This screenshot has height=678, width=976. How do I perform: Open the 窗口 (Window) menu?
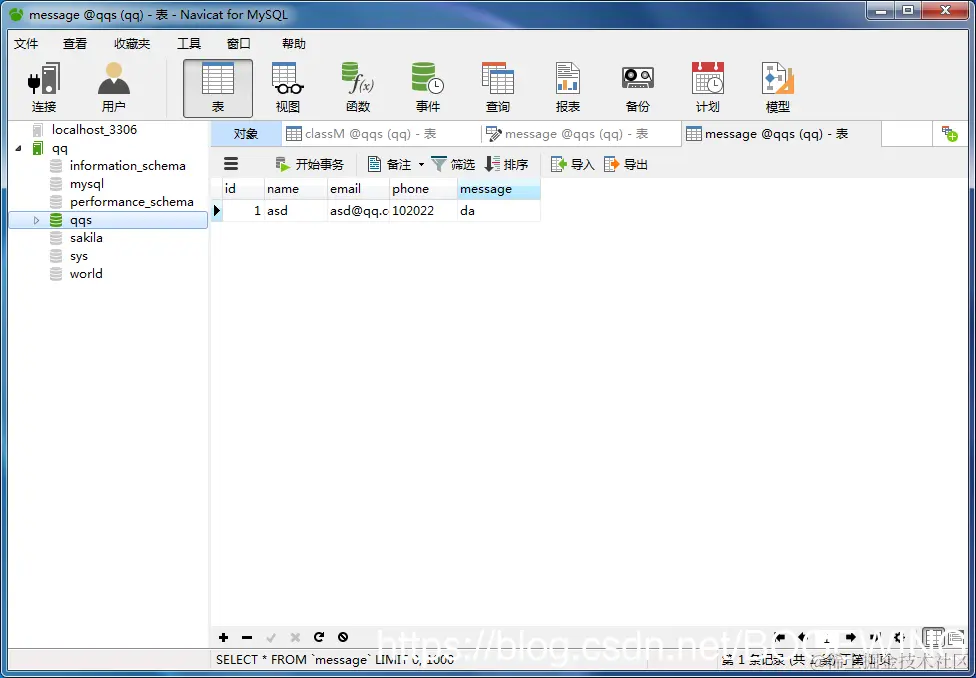click(x=238, y=44)
